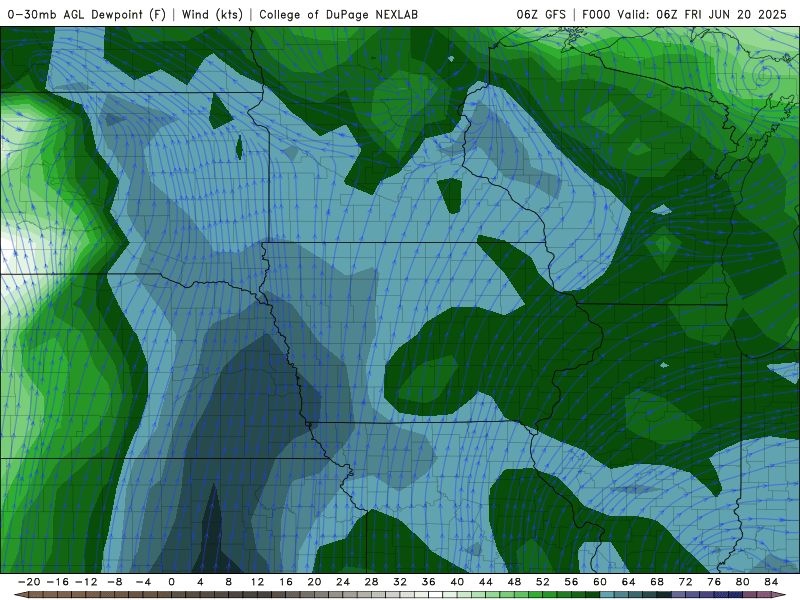Click the '44' legend label
The width and height of the screenshot is (800, 600).
(486, 582)
